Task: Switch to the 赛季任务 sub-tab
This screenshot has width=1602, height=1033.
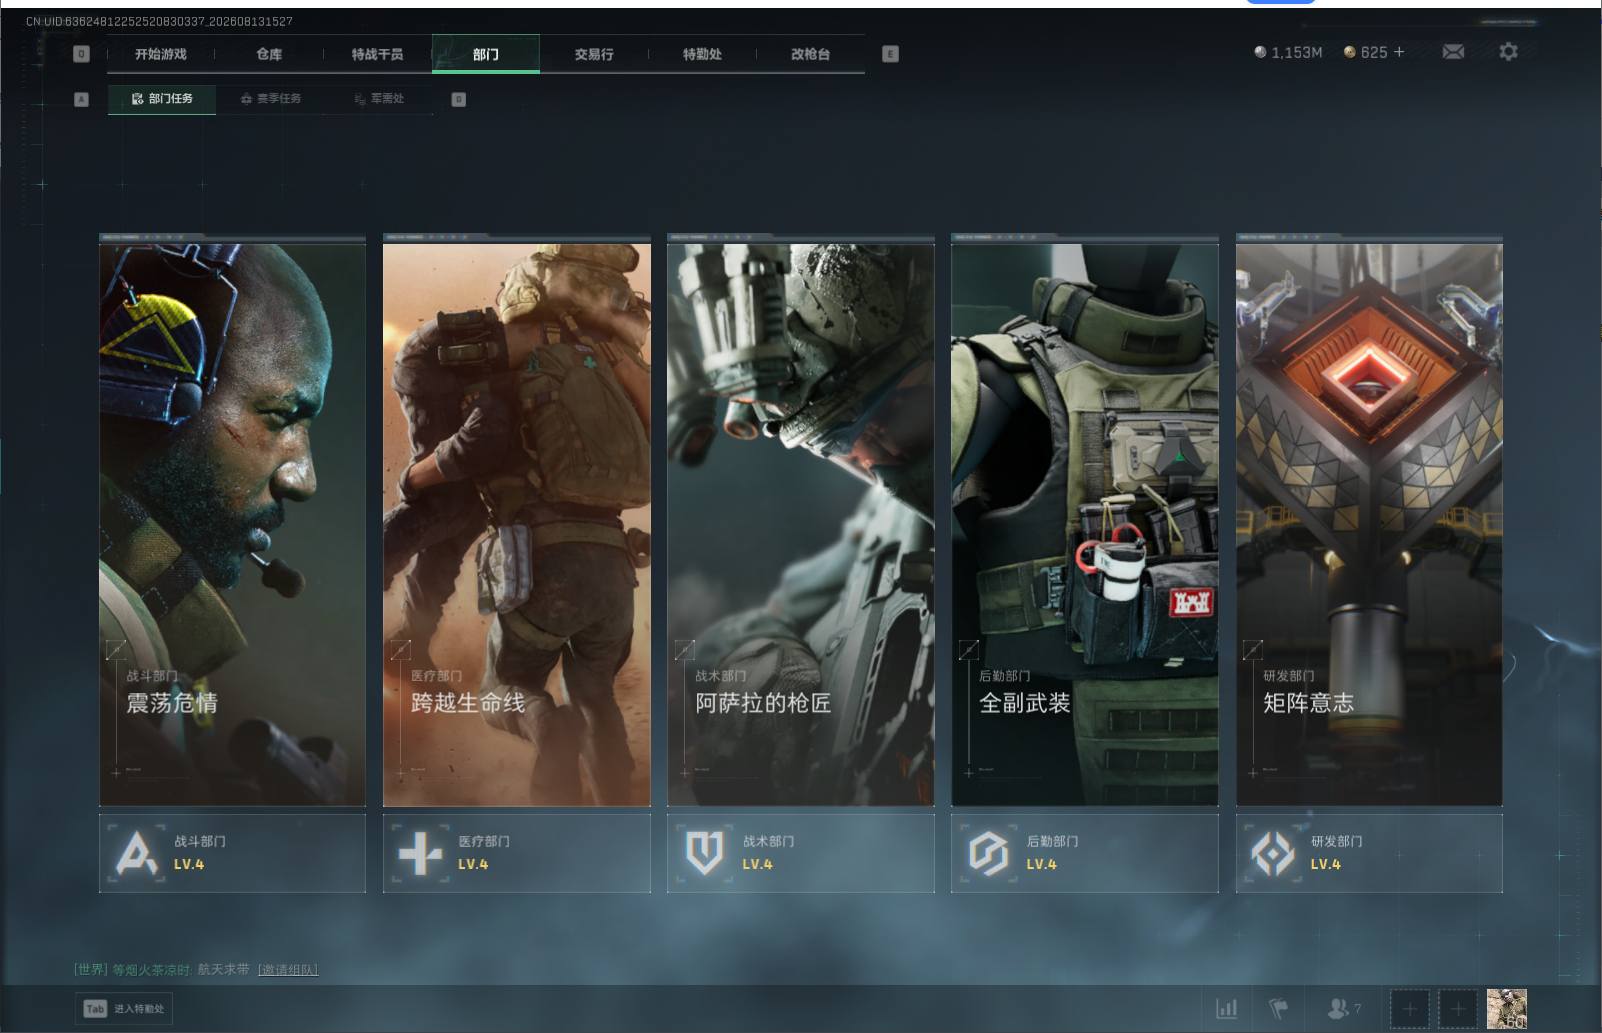Action: point(270,99)
